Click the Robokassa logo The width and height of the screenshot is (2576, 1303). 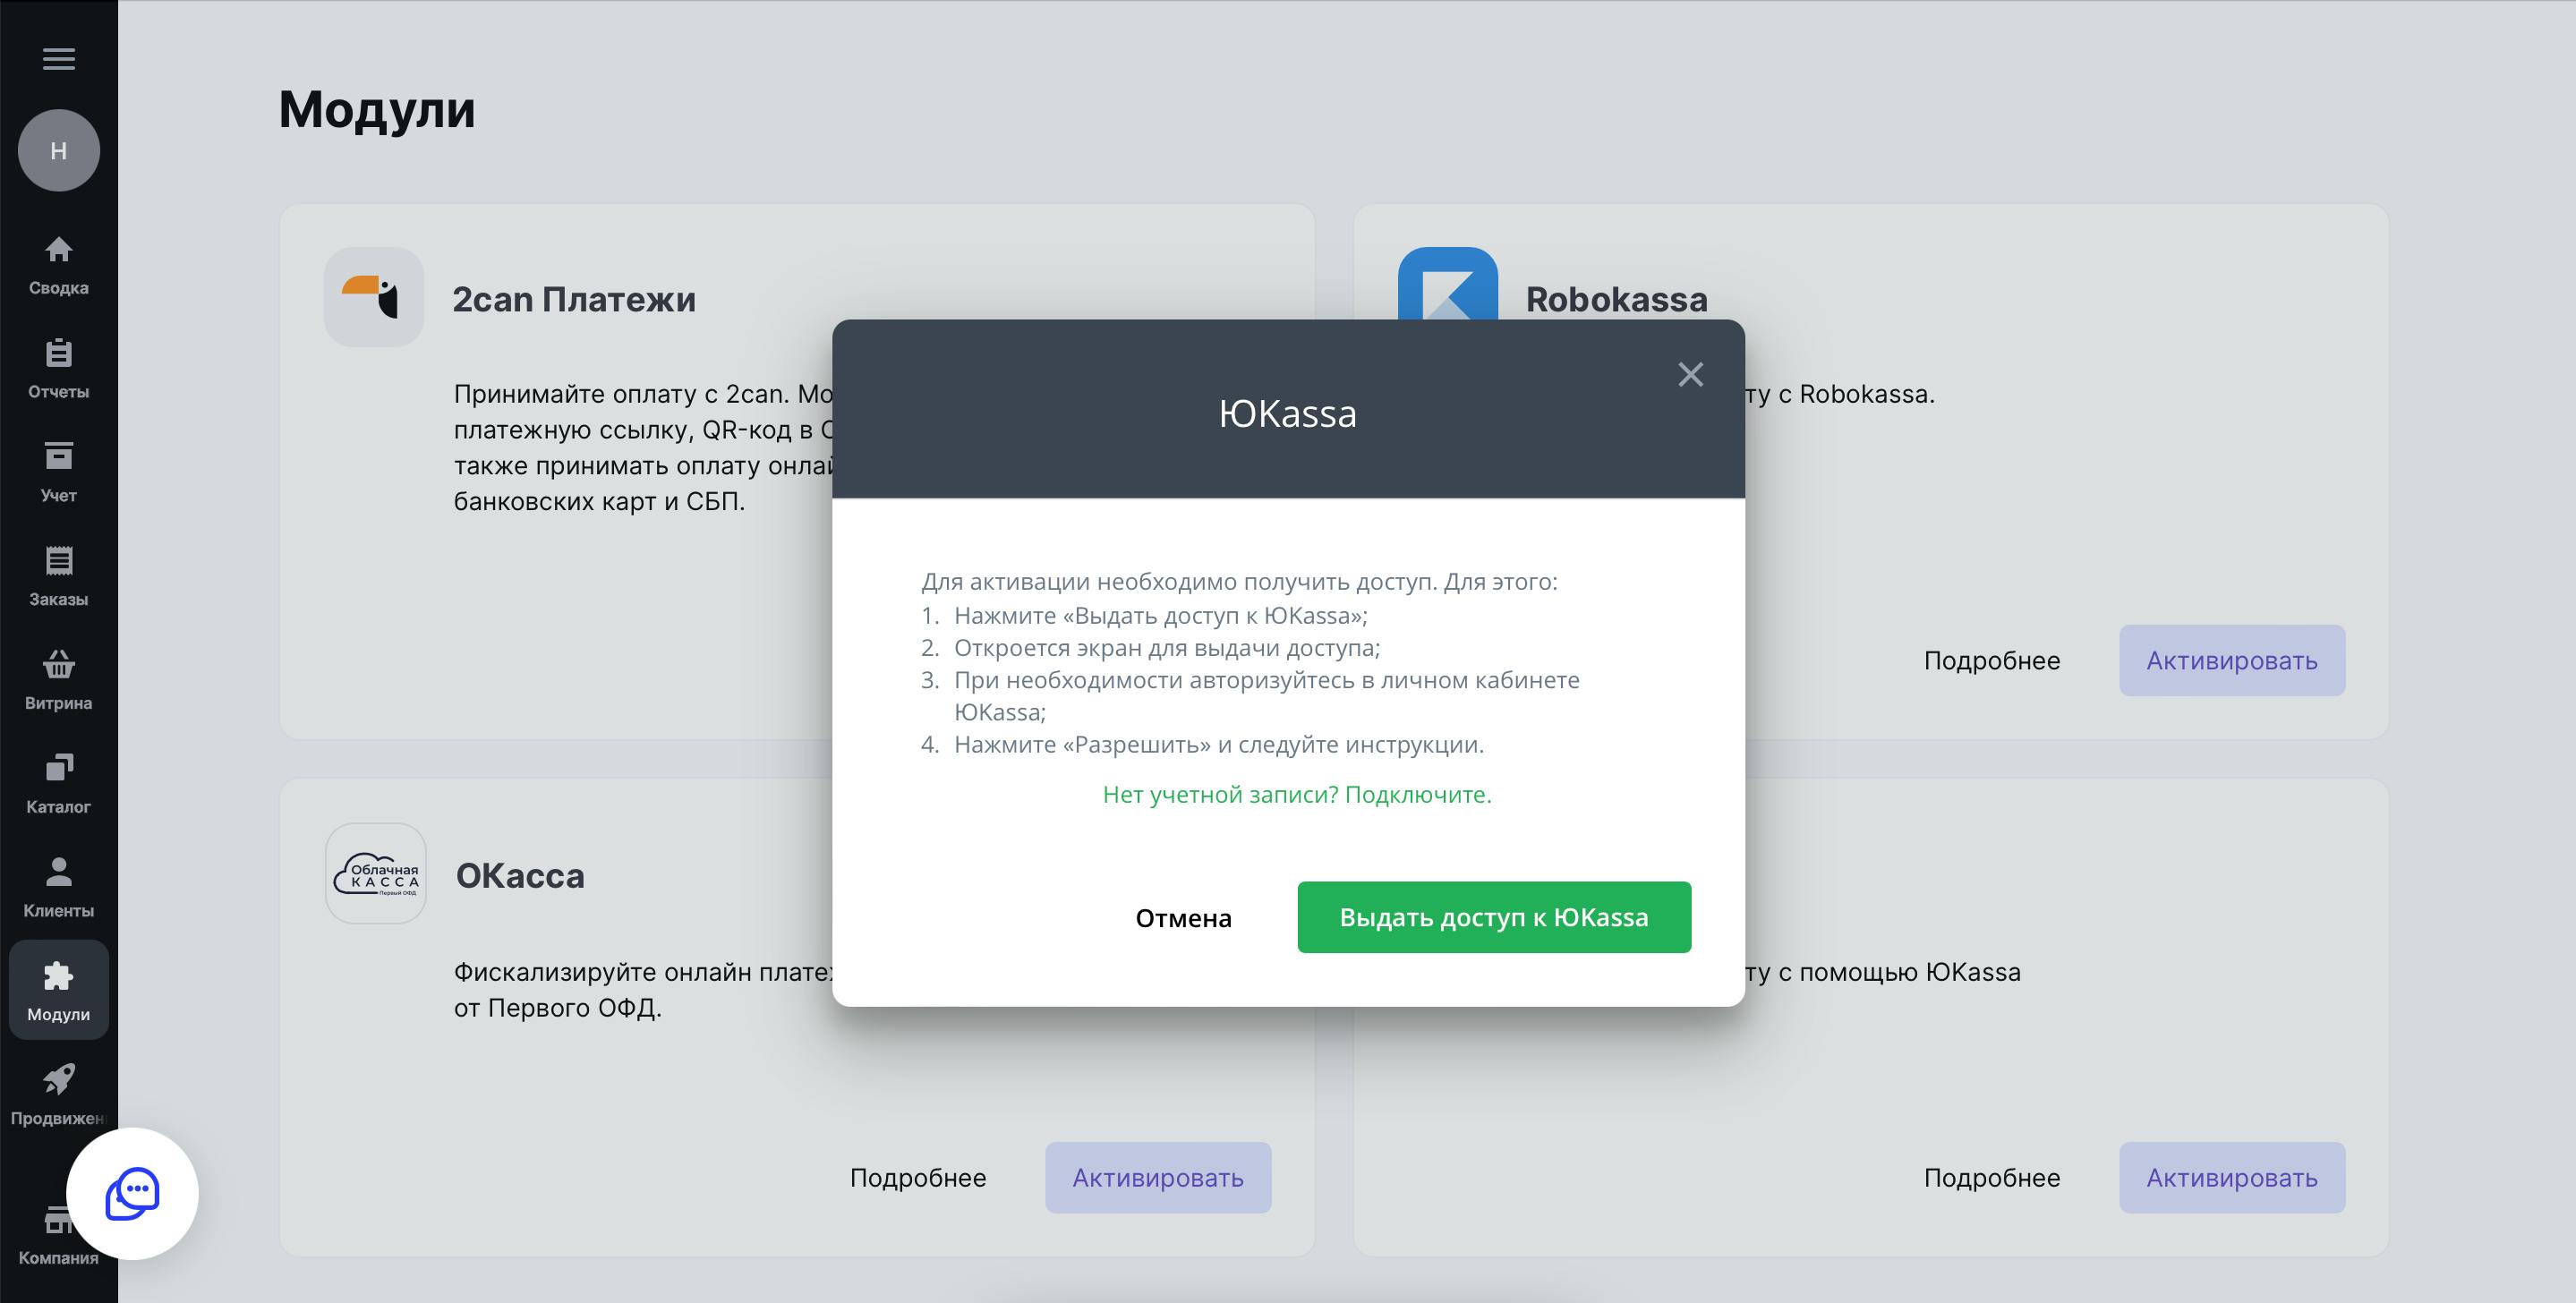point(1448,284)
